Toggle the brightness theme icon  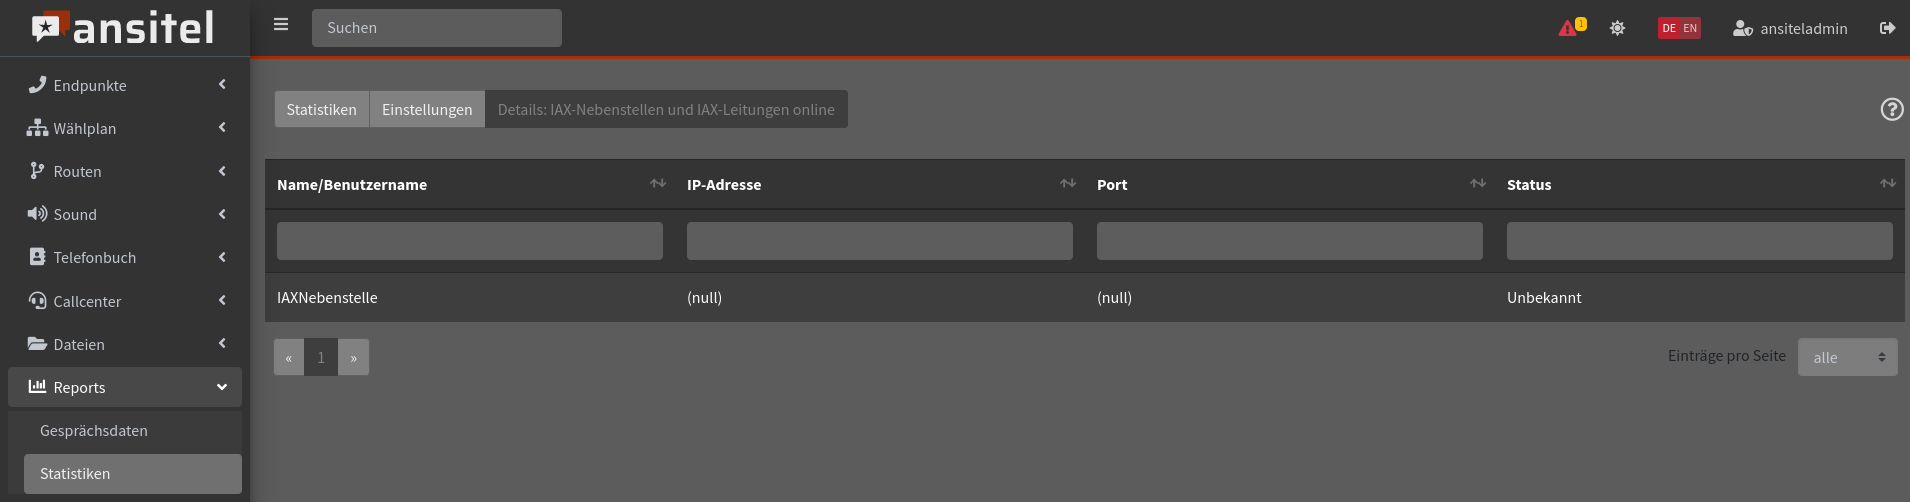click(1617, 28)
